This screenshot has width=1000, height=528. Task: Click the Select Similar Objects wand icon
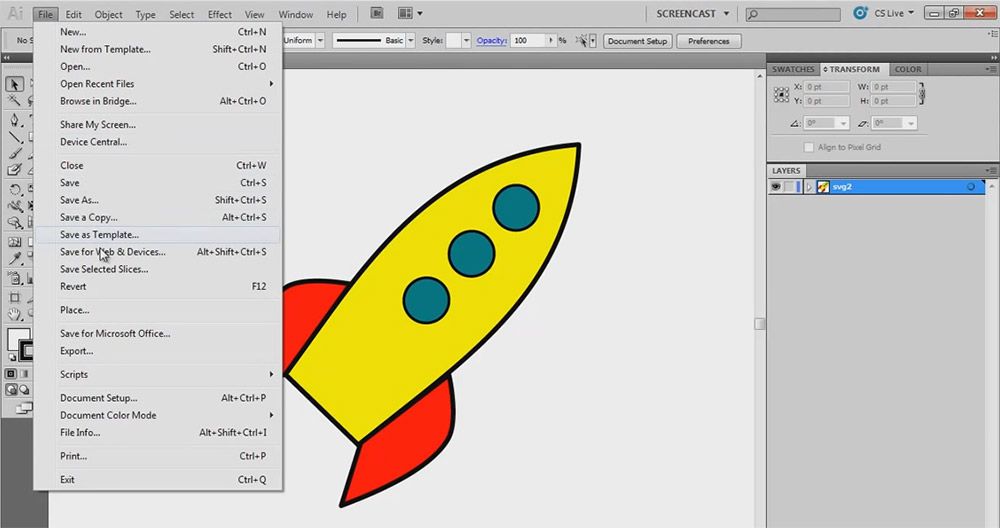581,41
